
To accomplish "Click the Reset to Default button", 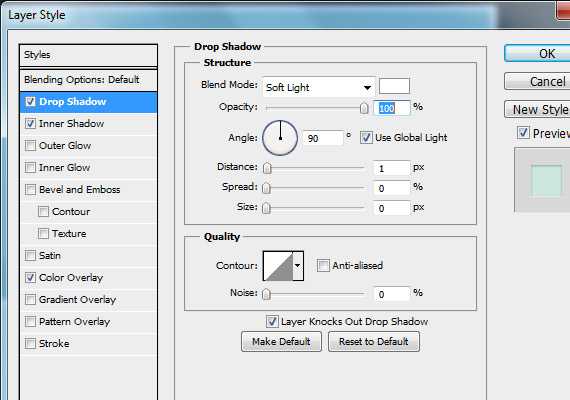I will (374, 341).
